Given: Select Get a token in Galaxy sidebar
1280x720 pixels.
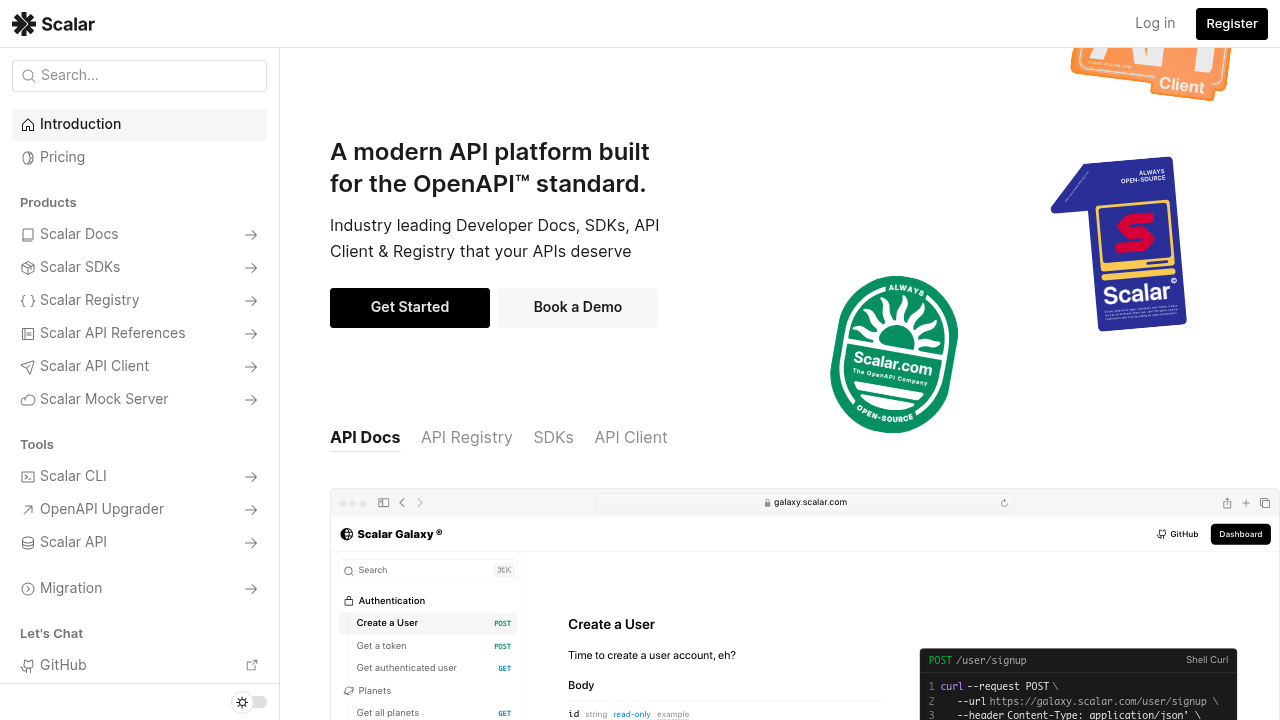Looking at the screenshot, I should click(x=428, y=646).
